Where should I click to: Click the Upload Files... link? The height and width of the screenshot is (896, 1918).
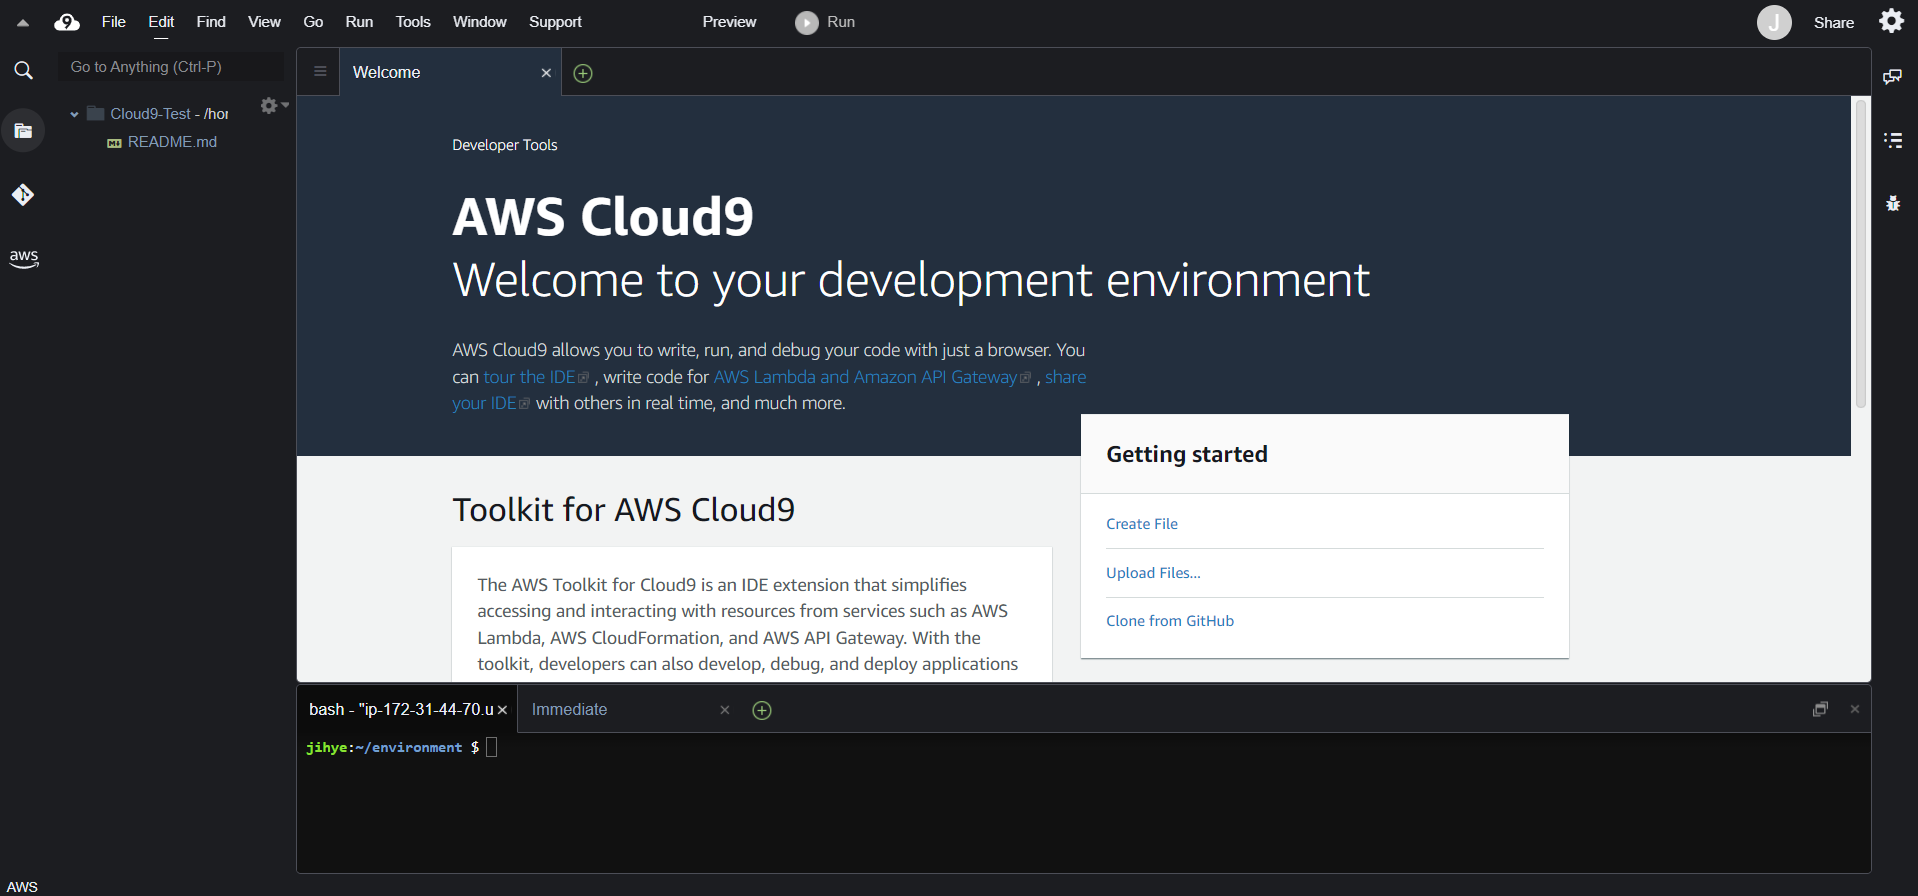click(1153, 573)
